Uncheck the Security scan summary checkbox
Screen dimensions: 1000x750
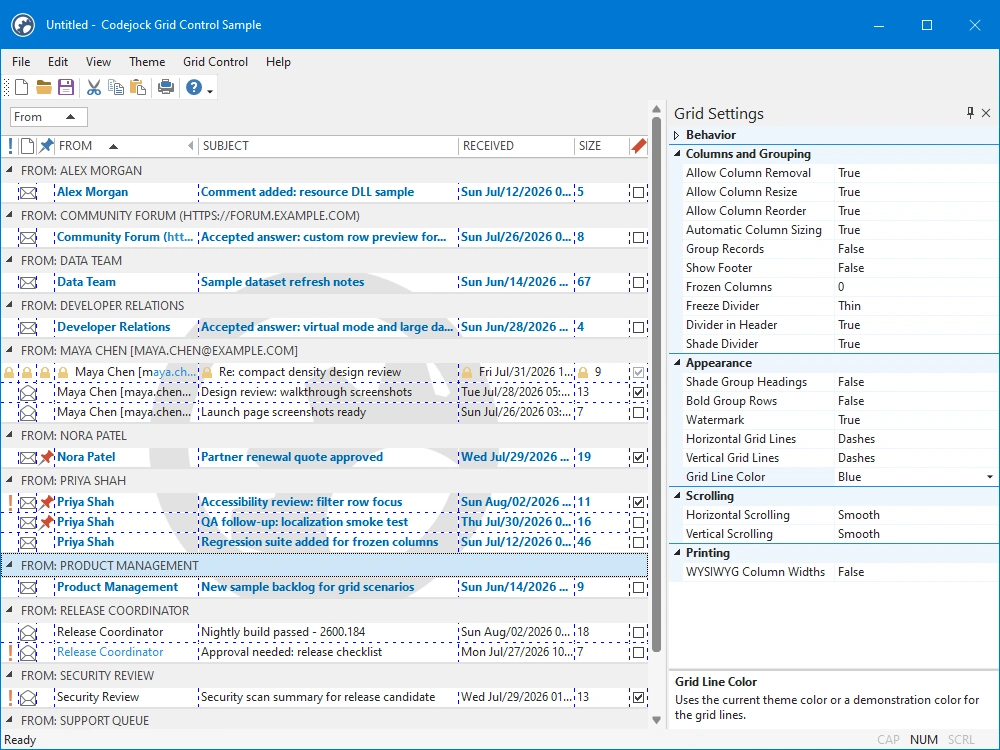click(638, 698)
